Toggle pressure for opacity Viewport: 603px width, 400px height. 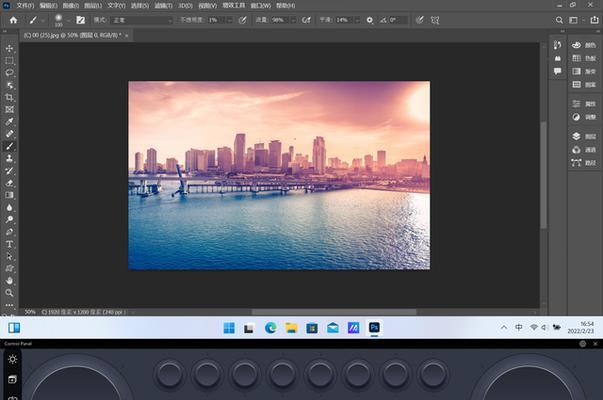(x=242, y=20)
